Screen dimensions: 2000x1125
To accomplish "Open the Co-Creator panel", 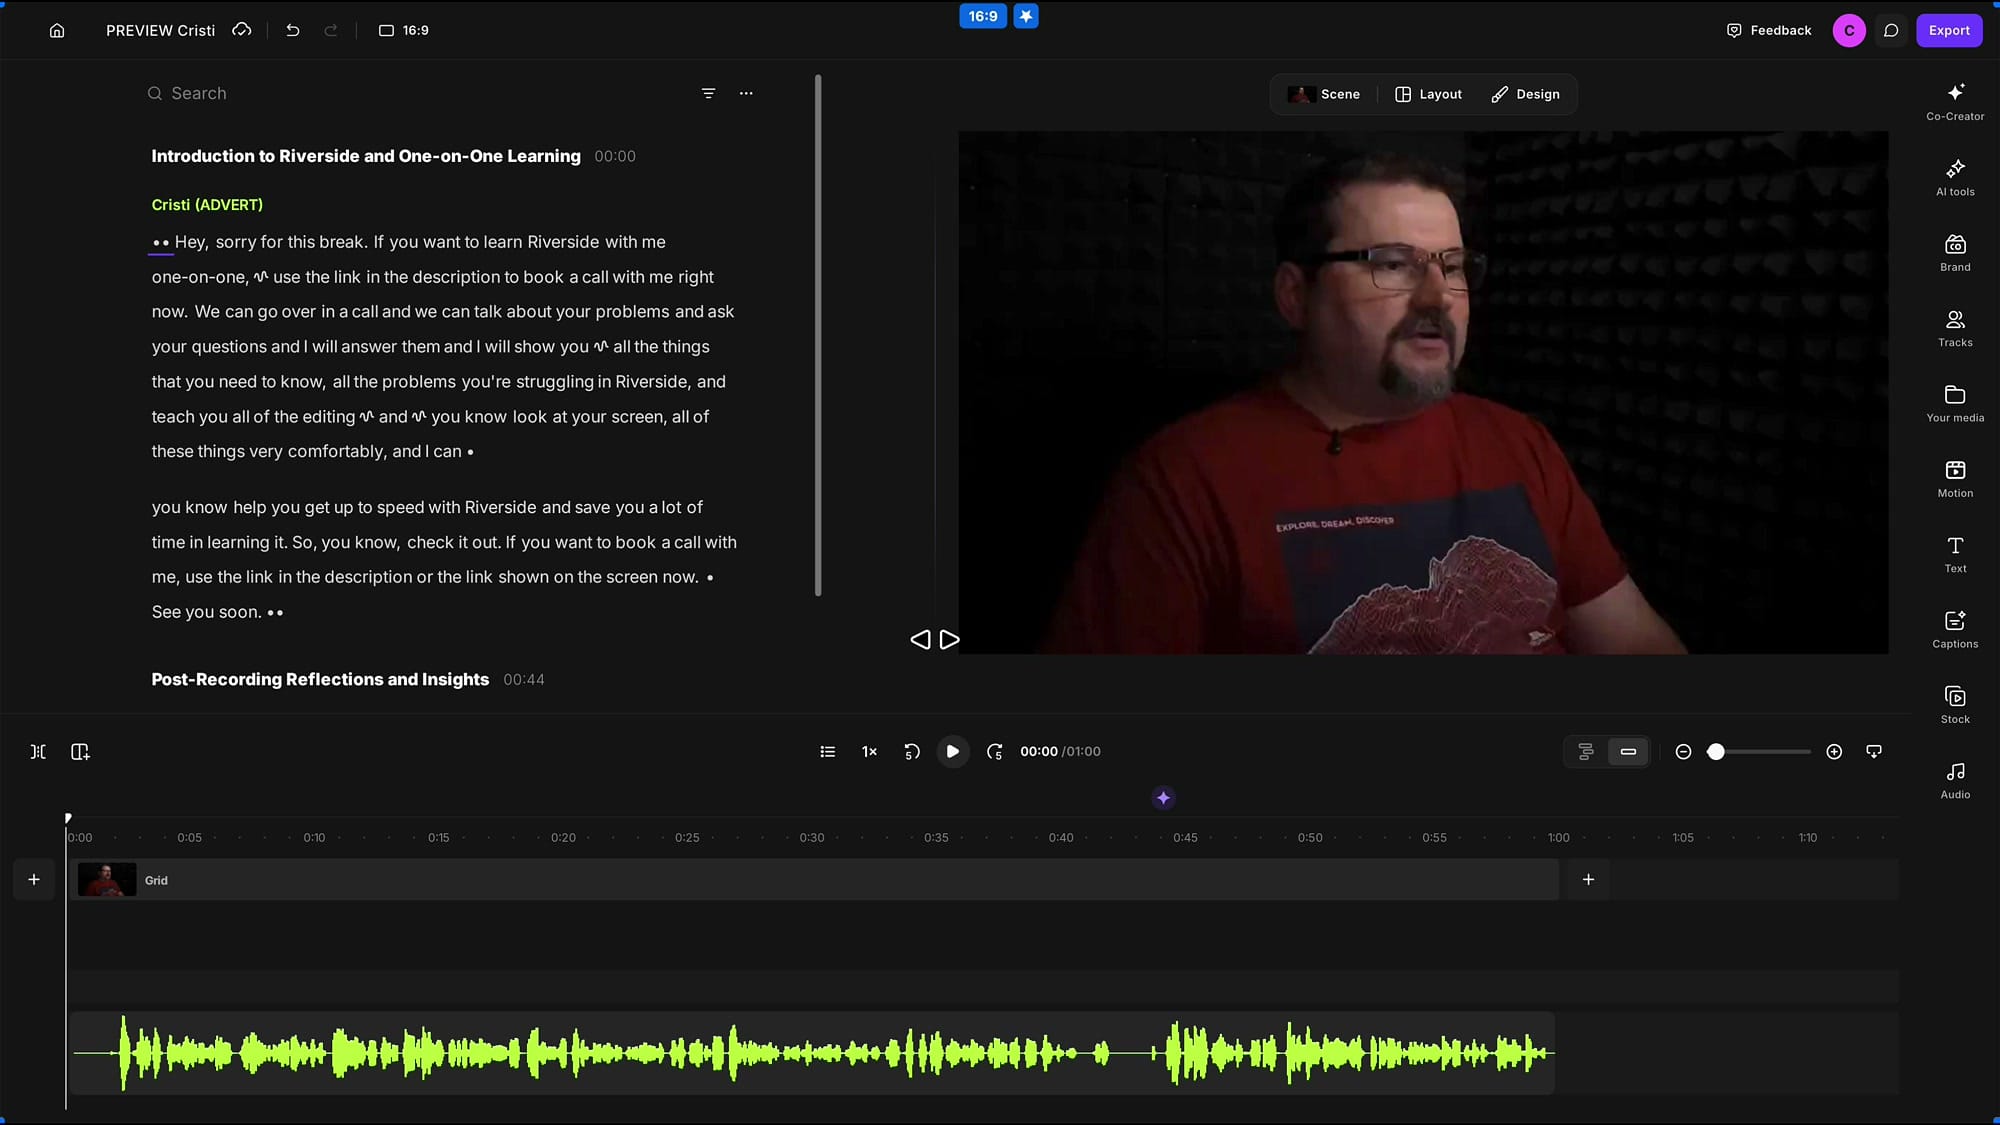I will [1955, 102].
